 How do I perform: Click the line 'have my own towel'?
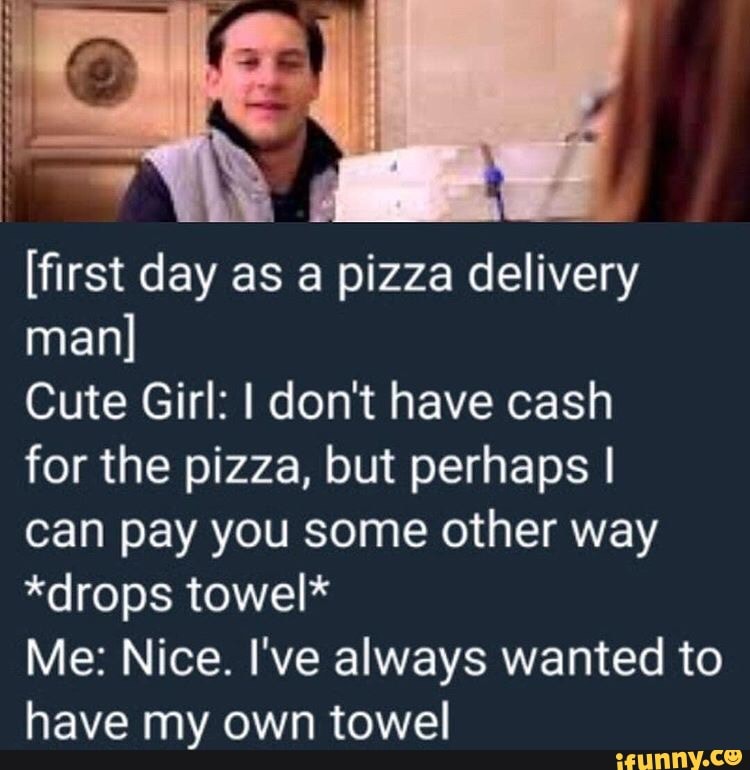point(237,723)
